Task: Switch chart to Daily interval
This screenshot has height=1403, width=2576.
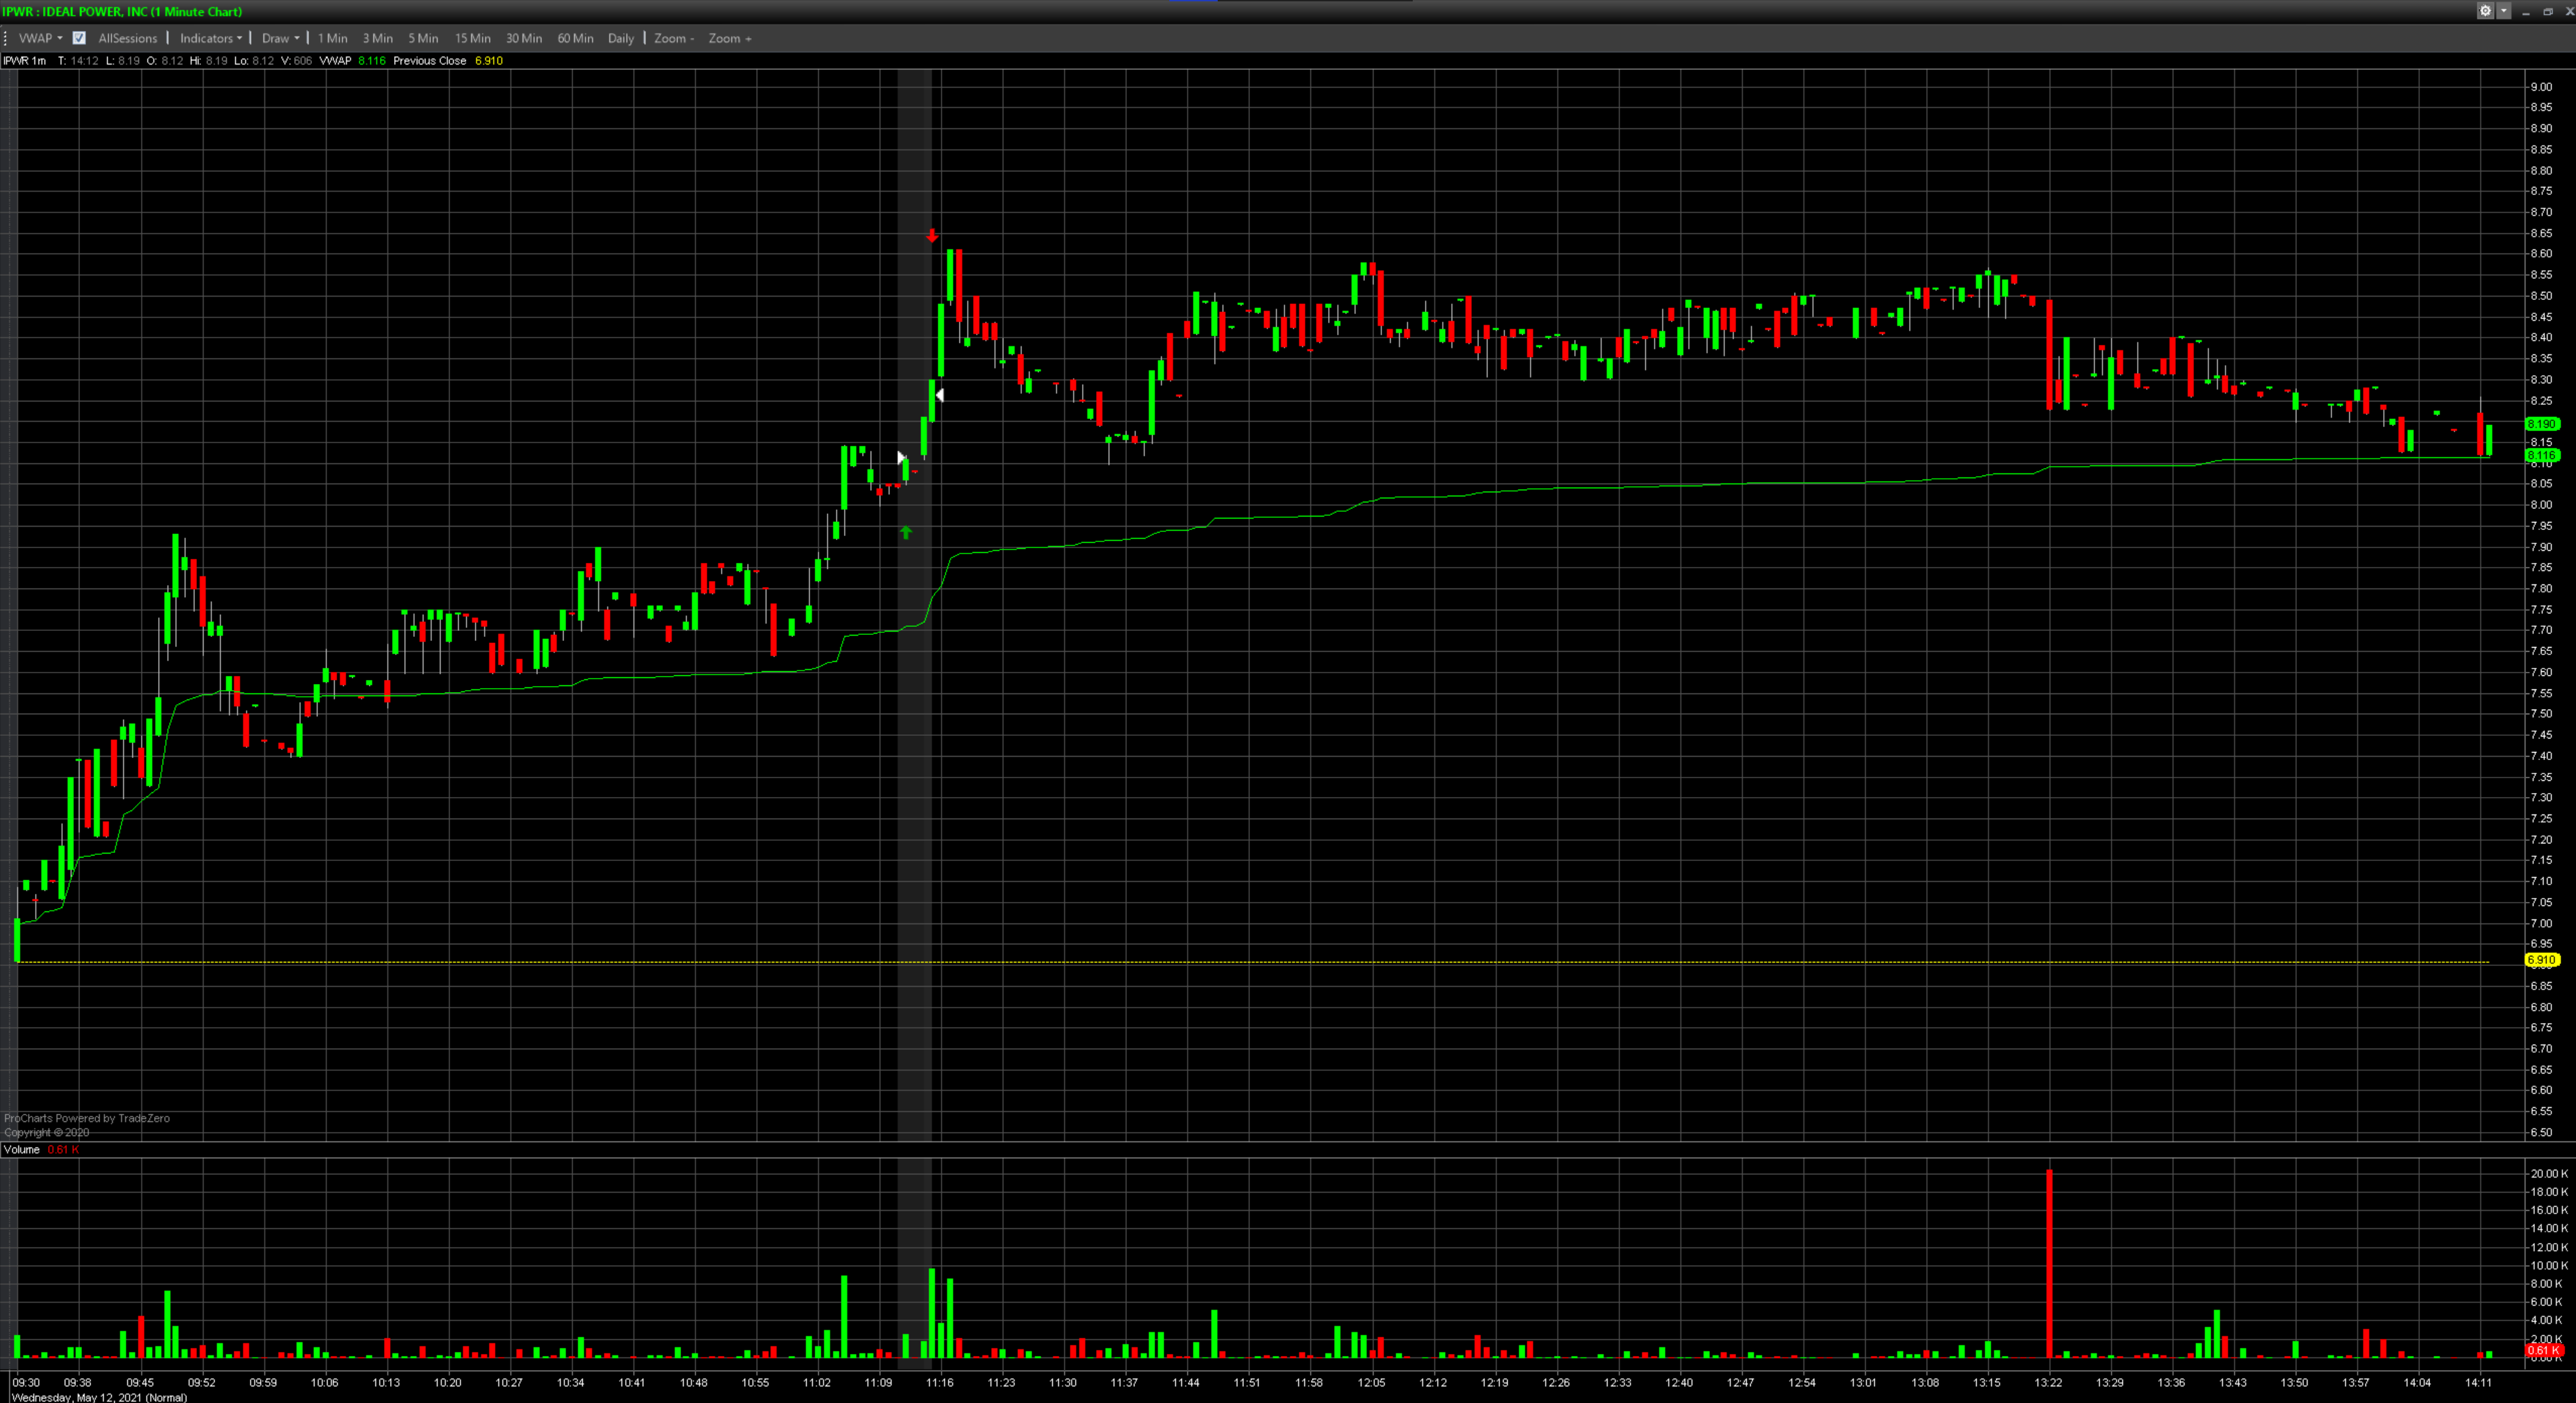Action: (x=620, y=38)
